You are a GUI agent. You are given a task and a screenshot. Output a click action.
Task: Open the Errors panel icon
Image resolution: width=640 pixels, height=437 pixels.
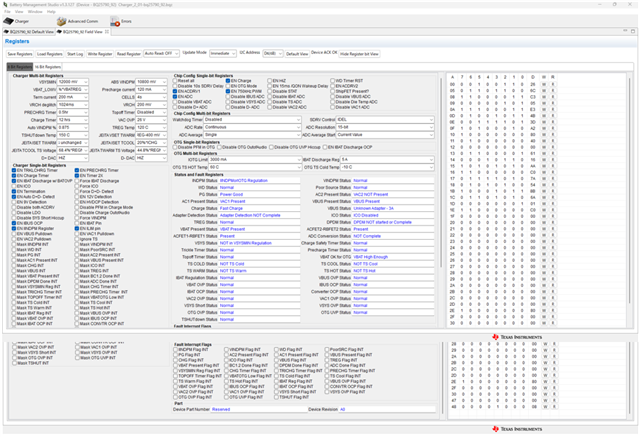tap(115, 21)
